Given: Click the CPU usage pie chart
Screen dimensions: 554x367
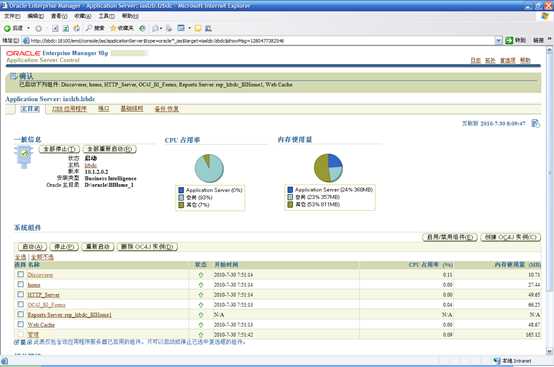Looking at the screenshot, I should [209, 168].
